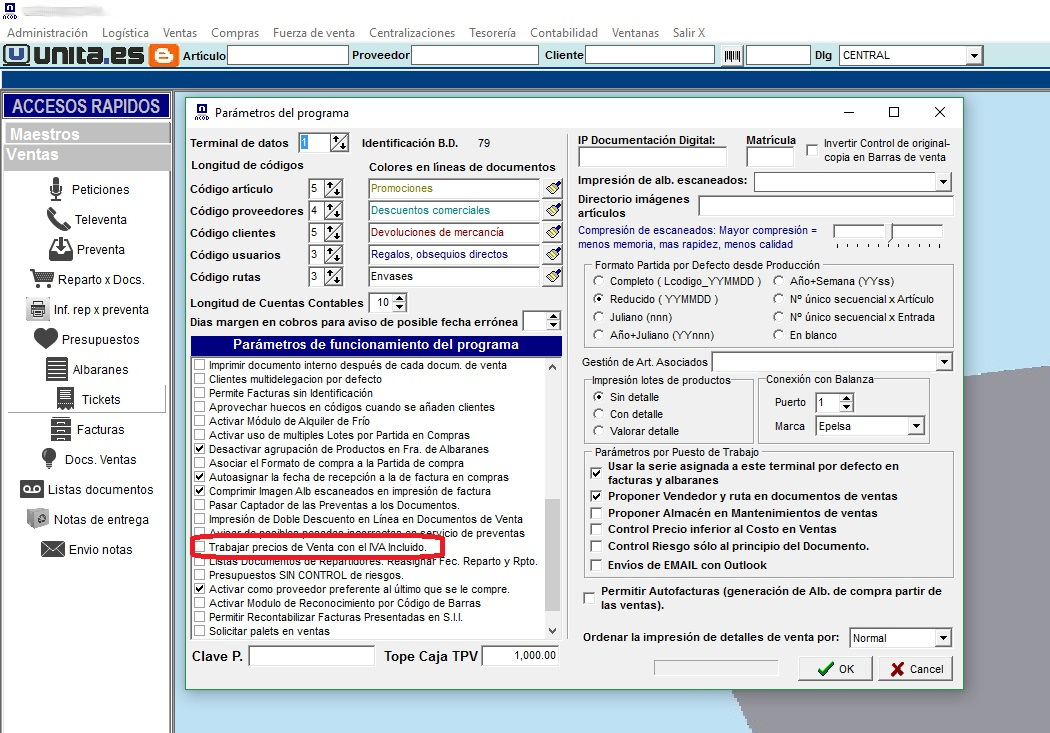Screen dimensions: 1050x733
Task: Click Puerto balanza spinner arrows
Action: pos(846,402)
